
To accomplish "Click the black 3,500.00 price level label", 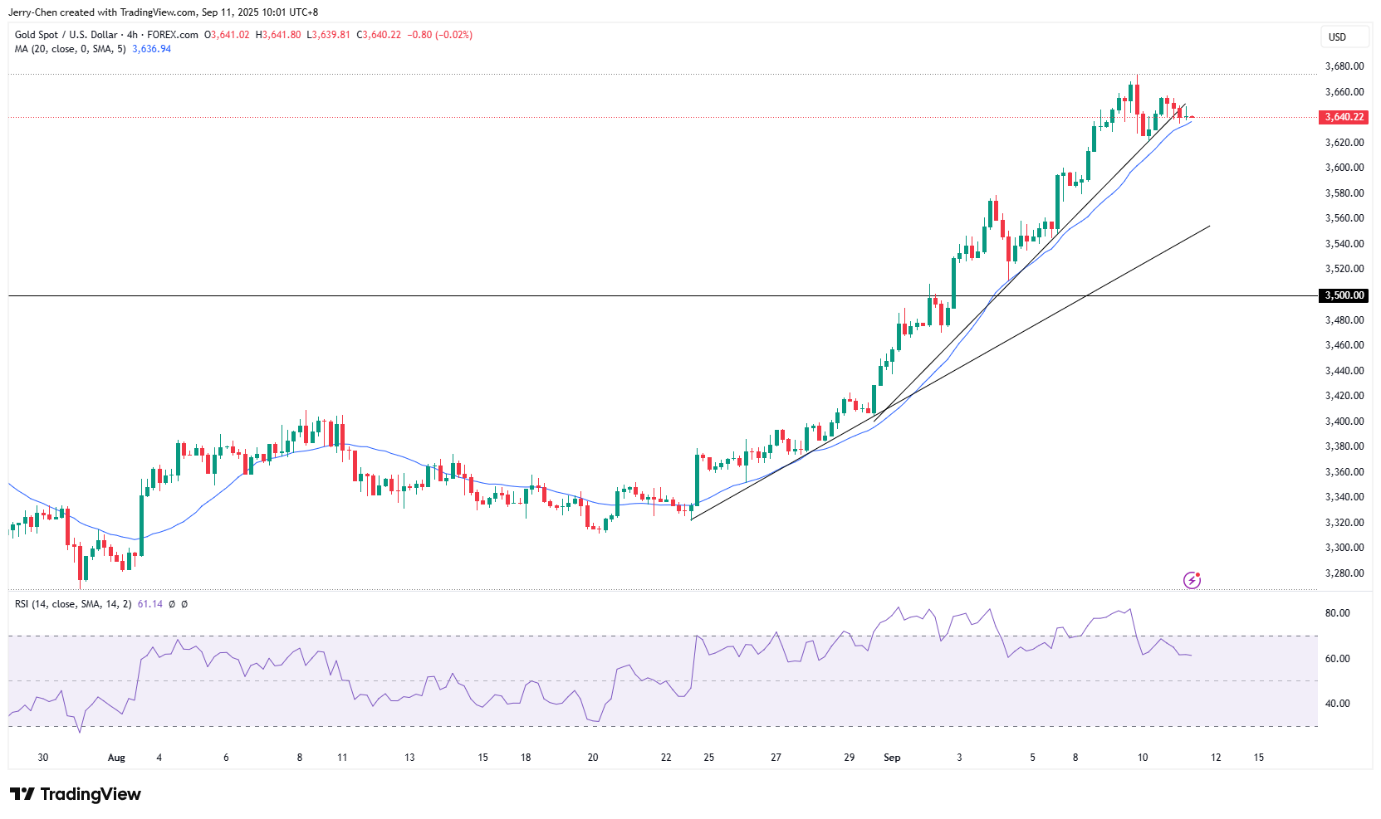I will pyautogui.click(x=1344, y=296).
